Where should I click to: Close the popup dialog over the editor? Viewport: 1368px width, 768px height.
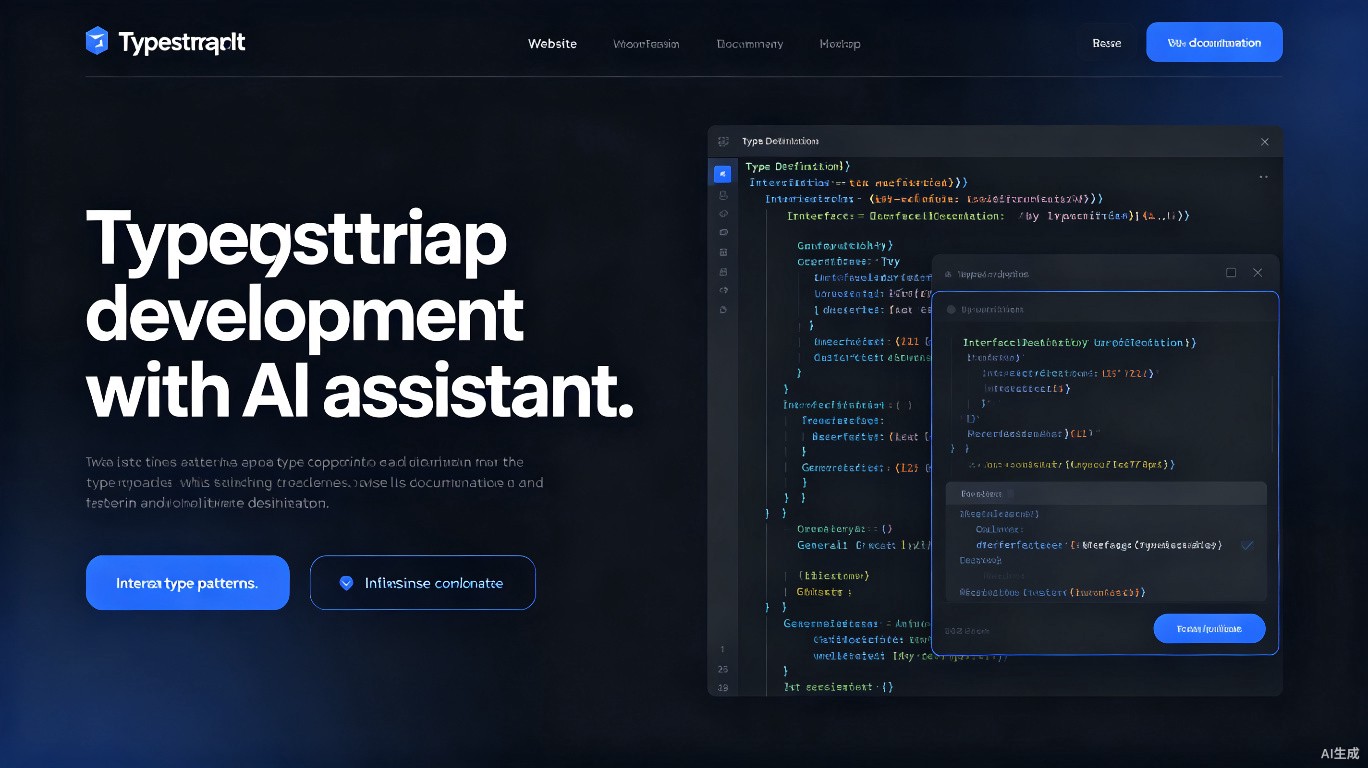pyautogui.click(x=1258, y=273)
